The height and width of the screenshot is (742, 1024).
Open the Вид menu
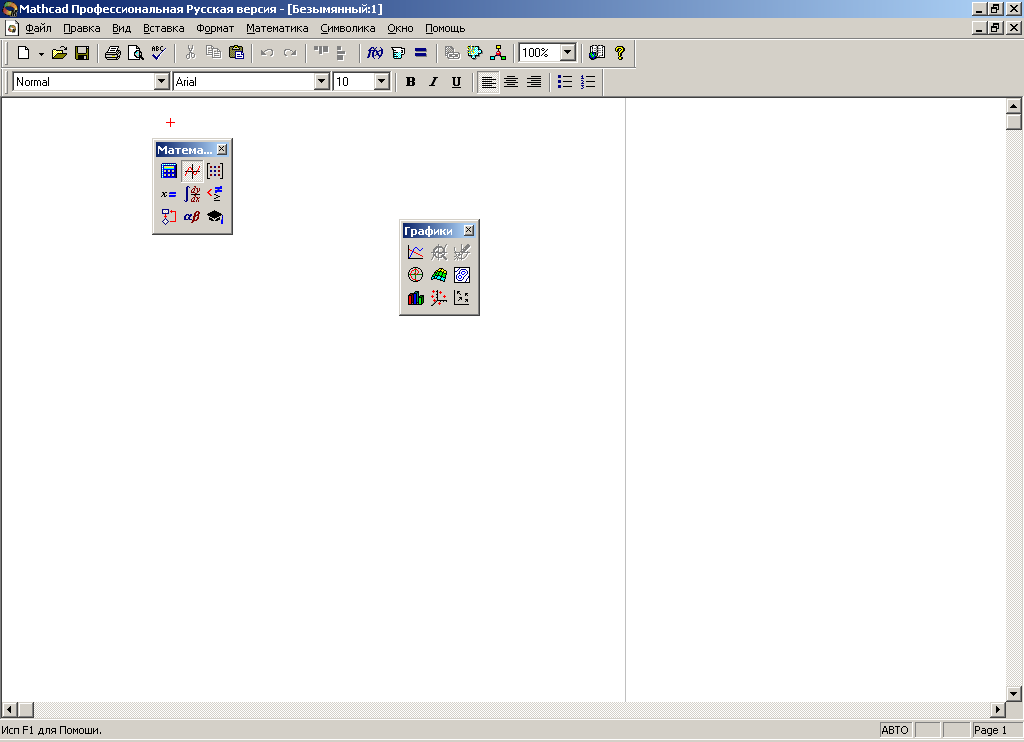(x=121, y=28)
